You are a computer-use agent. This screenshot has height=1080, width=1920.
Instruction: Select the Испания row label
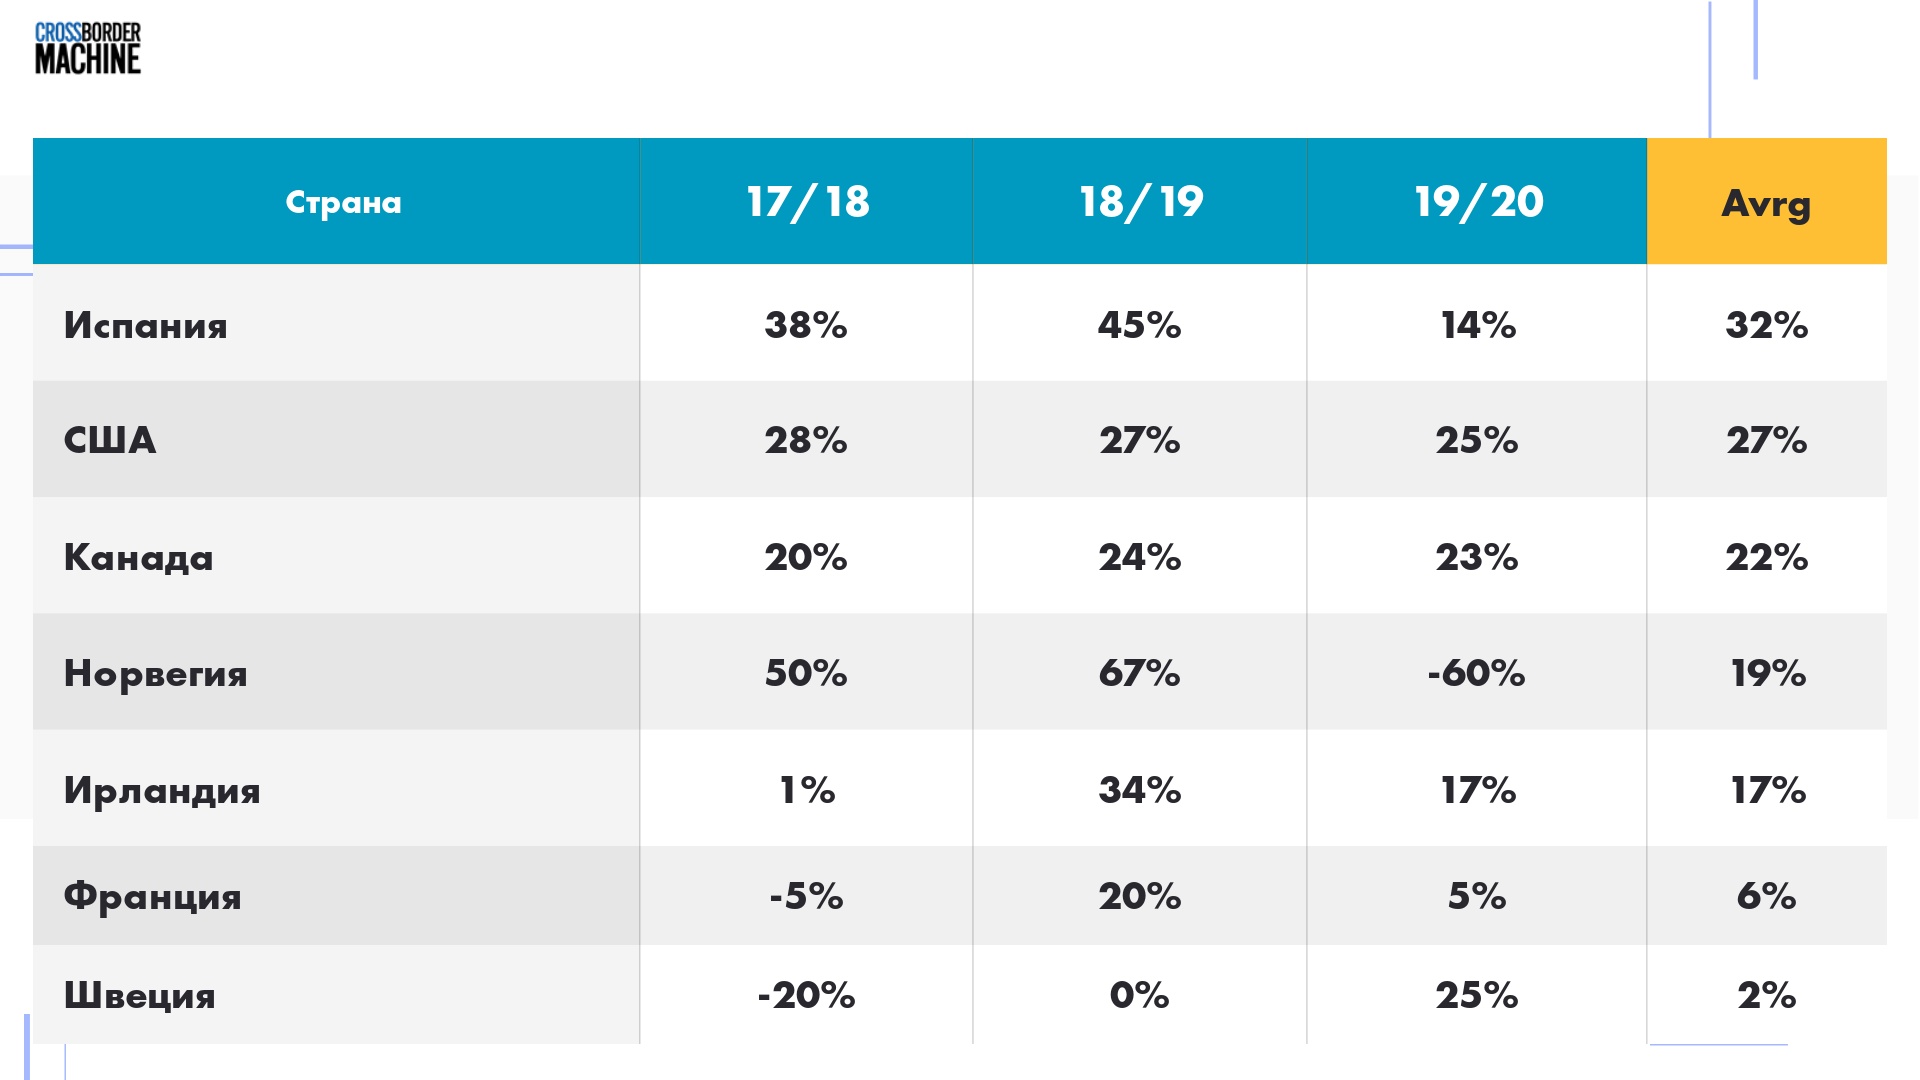point(146,325)
